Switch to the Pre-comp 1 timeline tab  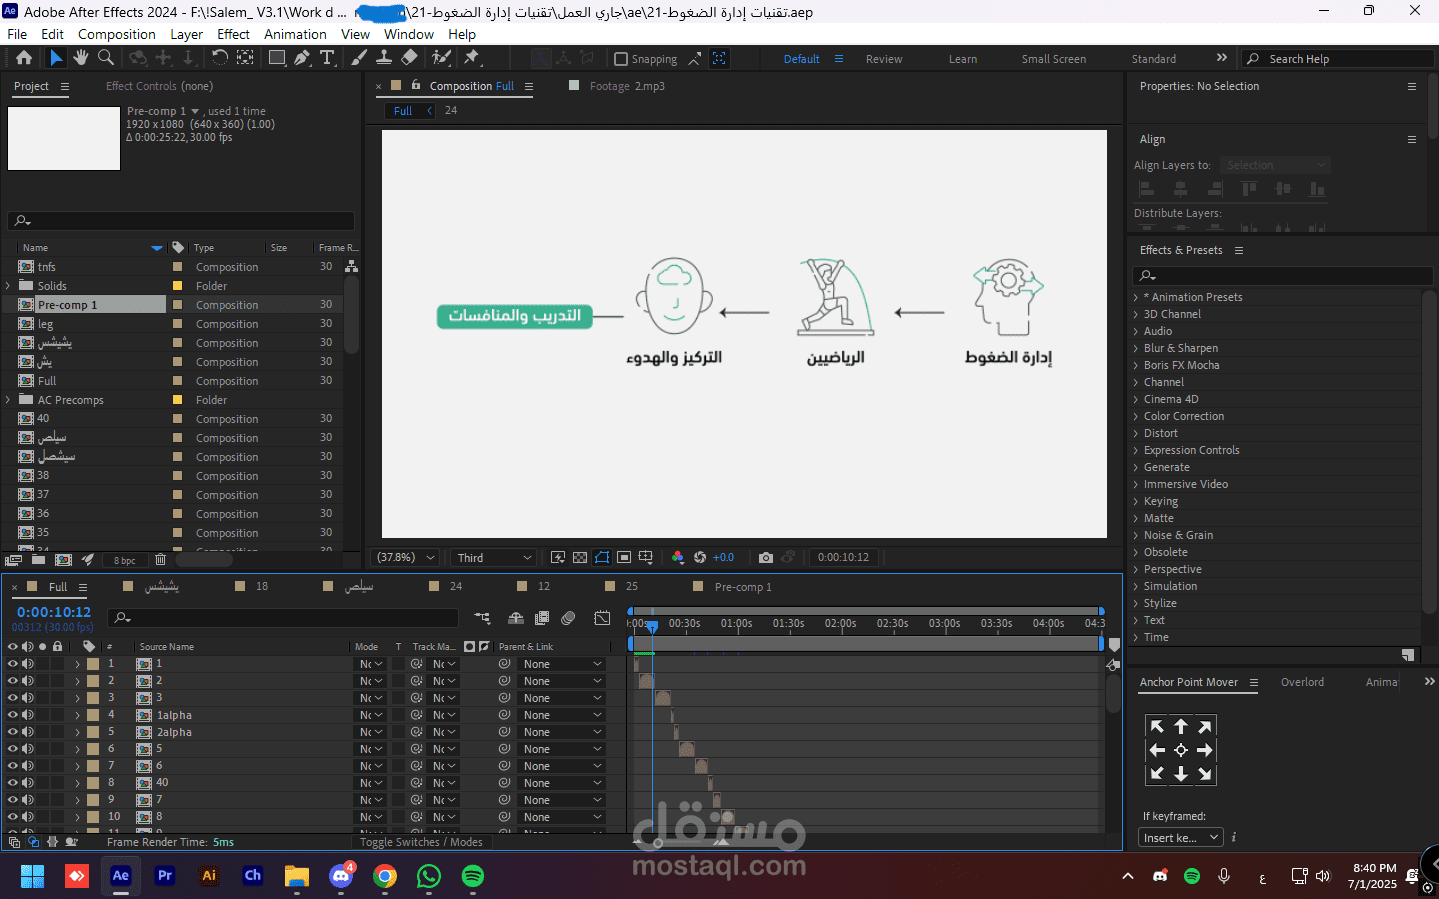742,587
